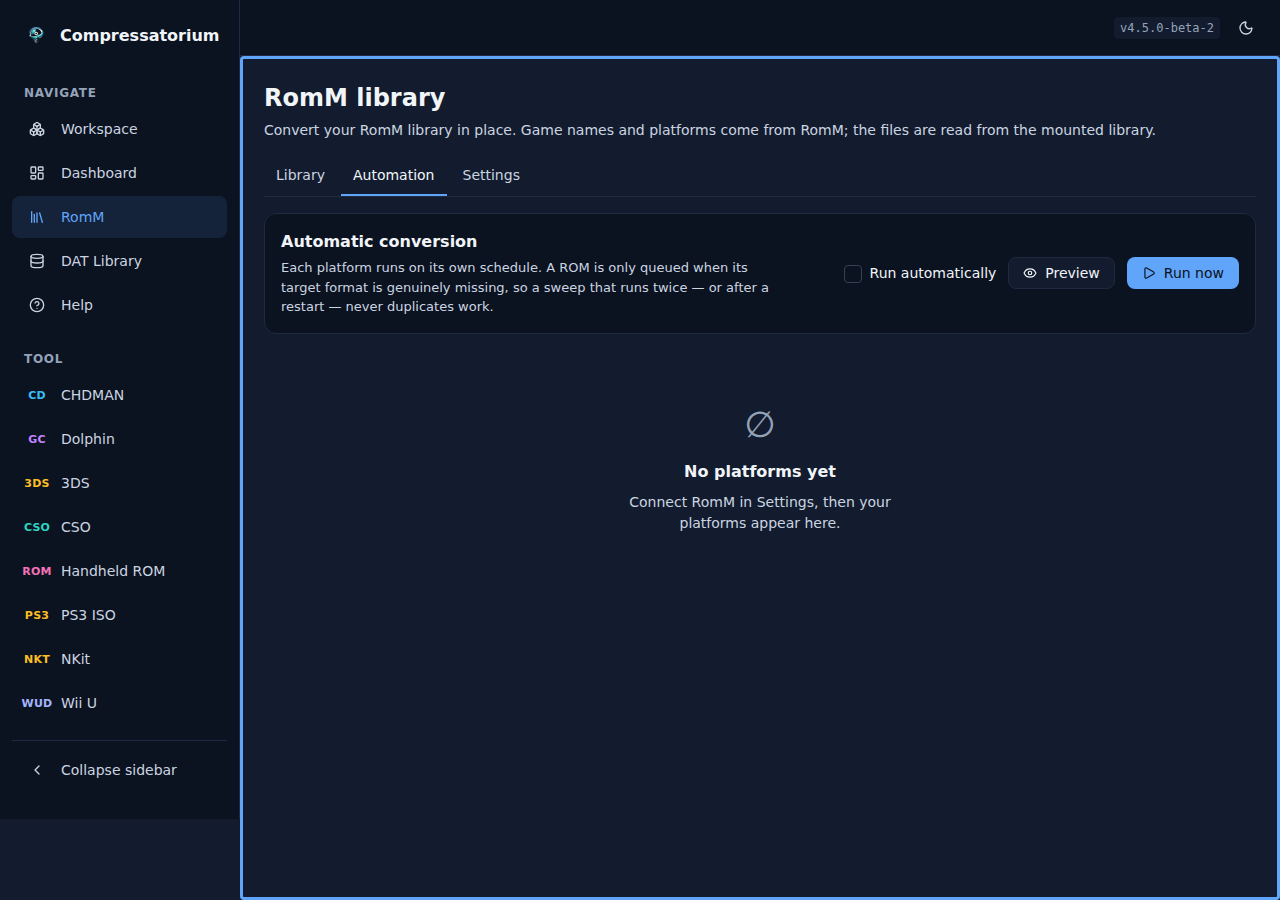
Task: Click the Help label in sidebar
Action: (x=77, y=305)
